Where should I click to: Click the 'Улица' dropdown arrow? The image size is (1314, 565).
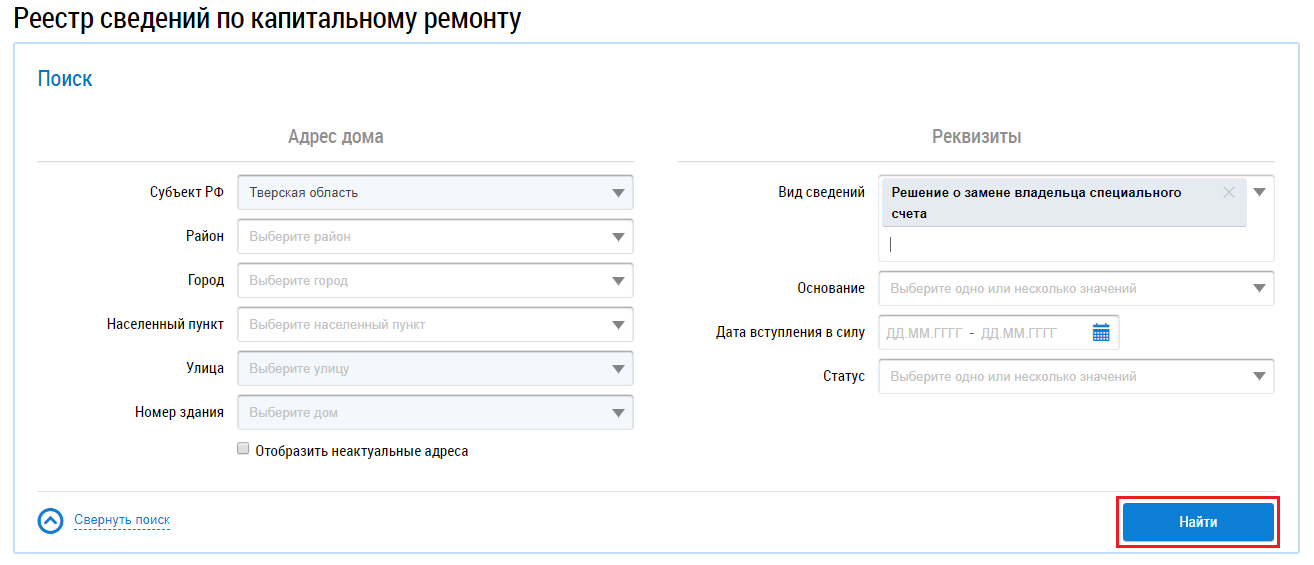point(617,369)
